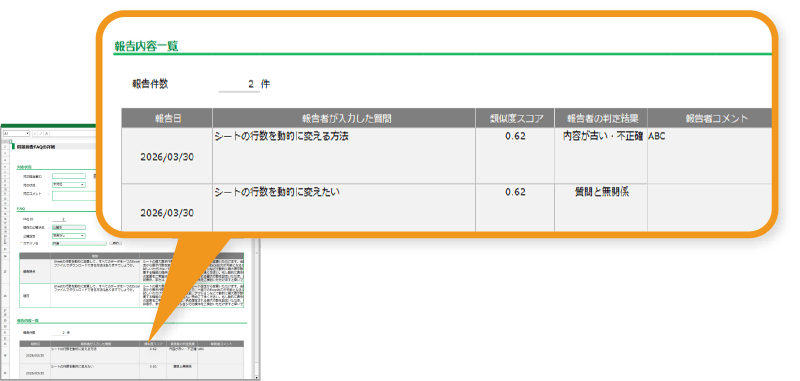Click the formula bar confirm checkmark icon
This screenshot has width=800, height=381.
[41, 134]
